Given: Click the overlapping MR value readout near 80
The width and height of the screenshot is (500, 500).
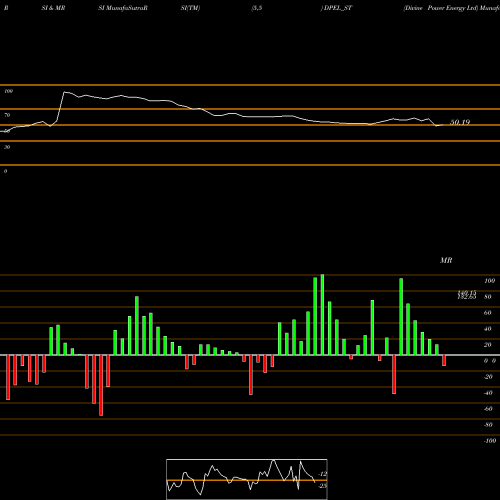Looking at the screenshot, I should point(467,295).
